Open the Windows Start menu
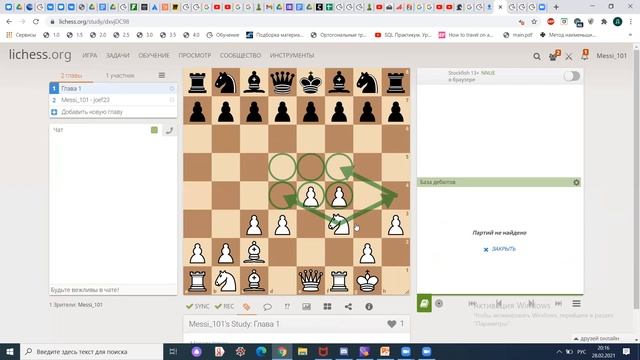Image resolution: width=640 pixels, height=360 pixels. coord(10,351)
